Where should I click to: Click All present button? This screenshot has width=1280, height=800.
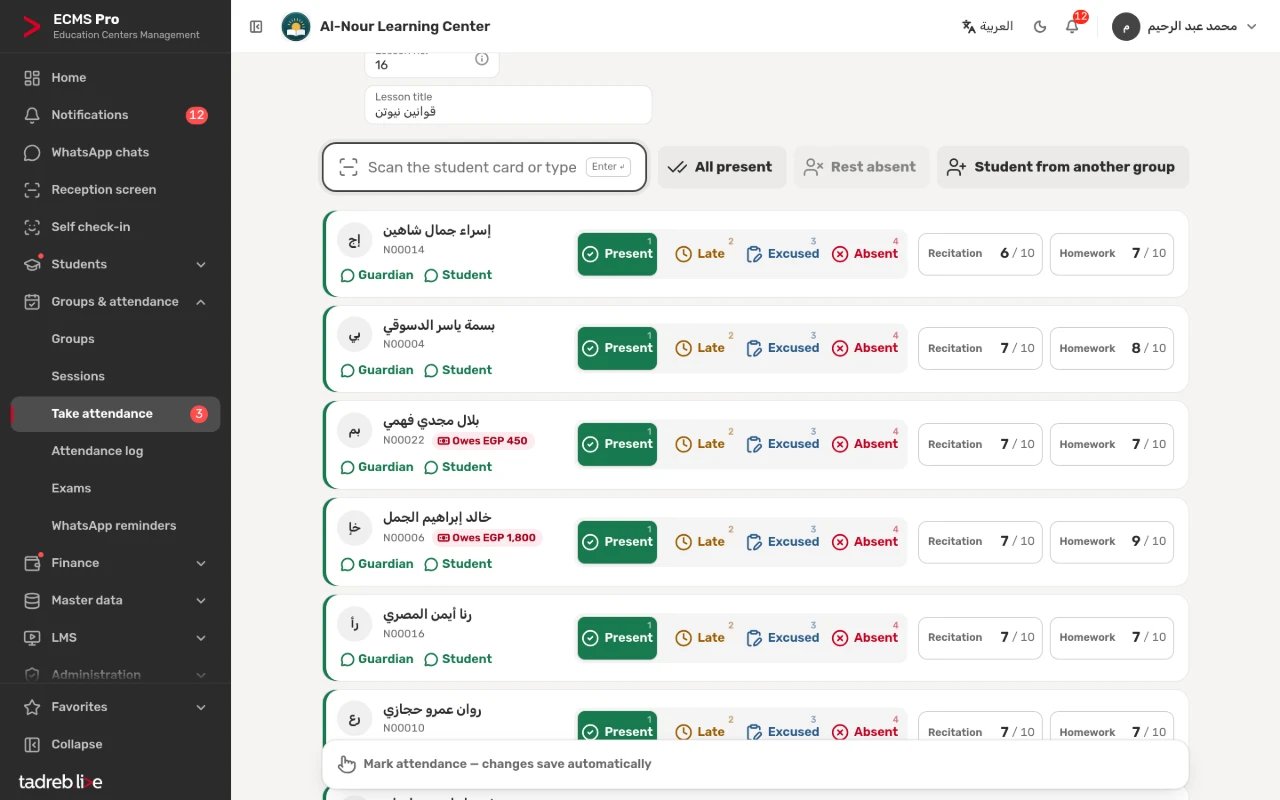(722, 167)
